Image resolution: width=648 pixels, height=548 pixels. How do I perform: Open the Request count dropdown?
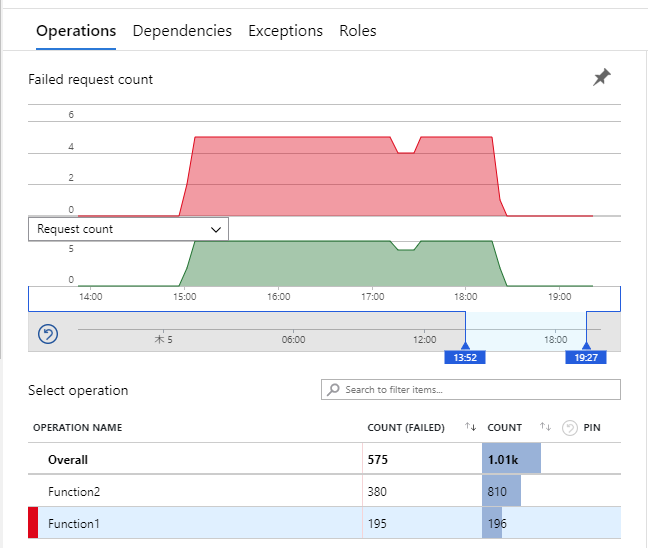(128, 229)
